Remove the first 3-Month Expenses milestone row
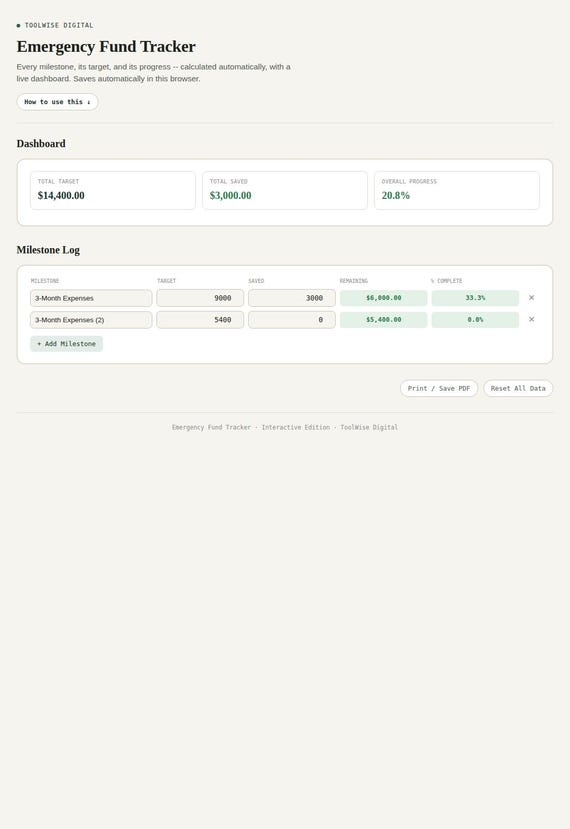Viewport: 570px width, 829px height. point(531,298)
